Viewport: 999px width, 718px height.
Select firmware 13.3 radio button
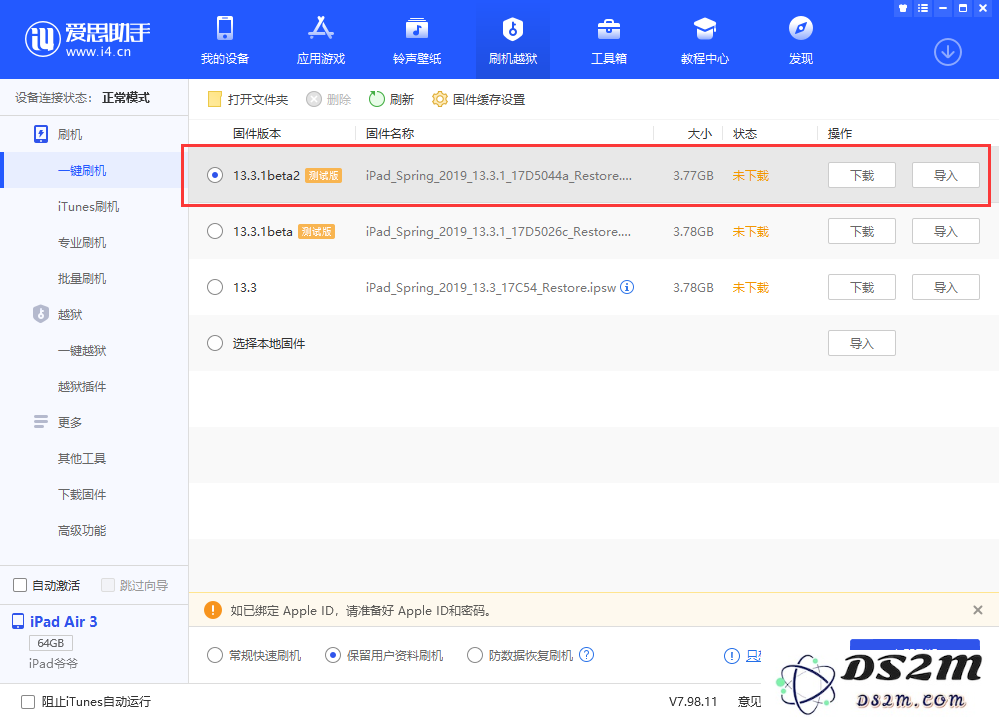pyautogui.click(x=215, y=287)
